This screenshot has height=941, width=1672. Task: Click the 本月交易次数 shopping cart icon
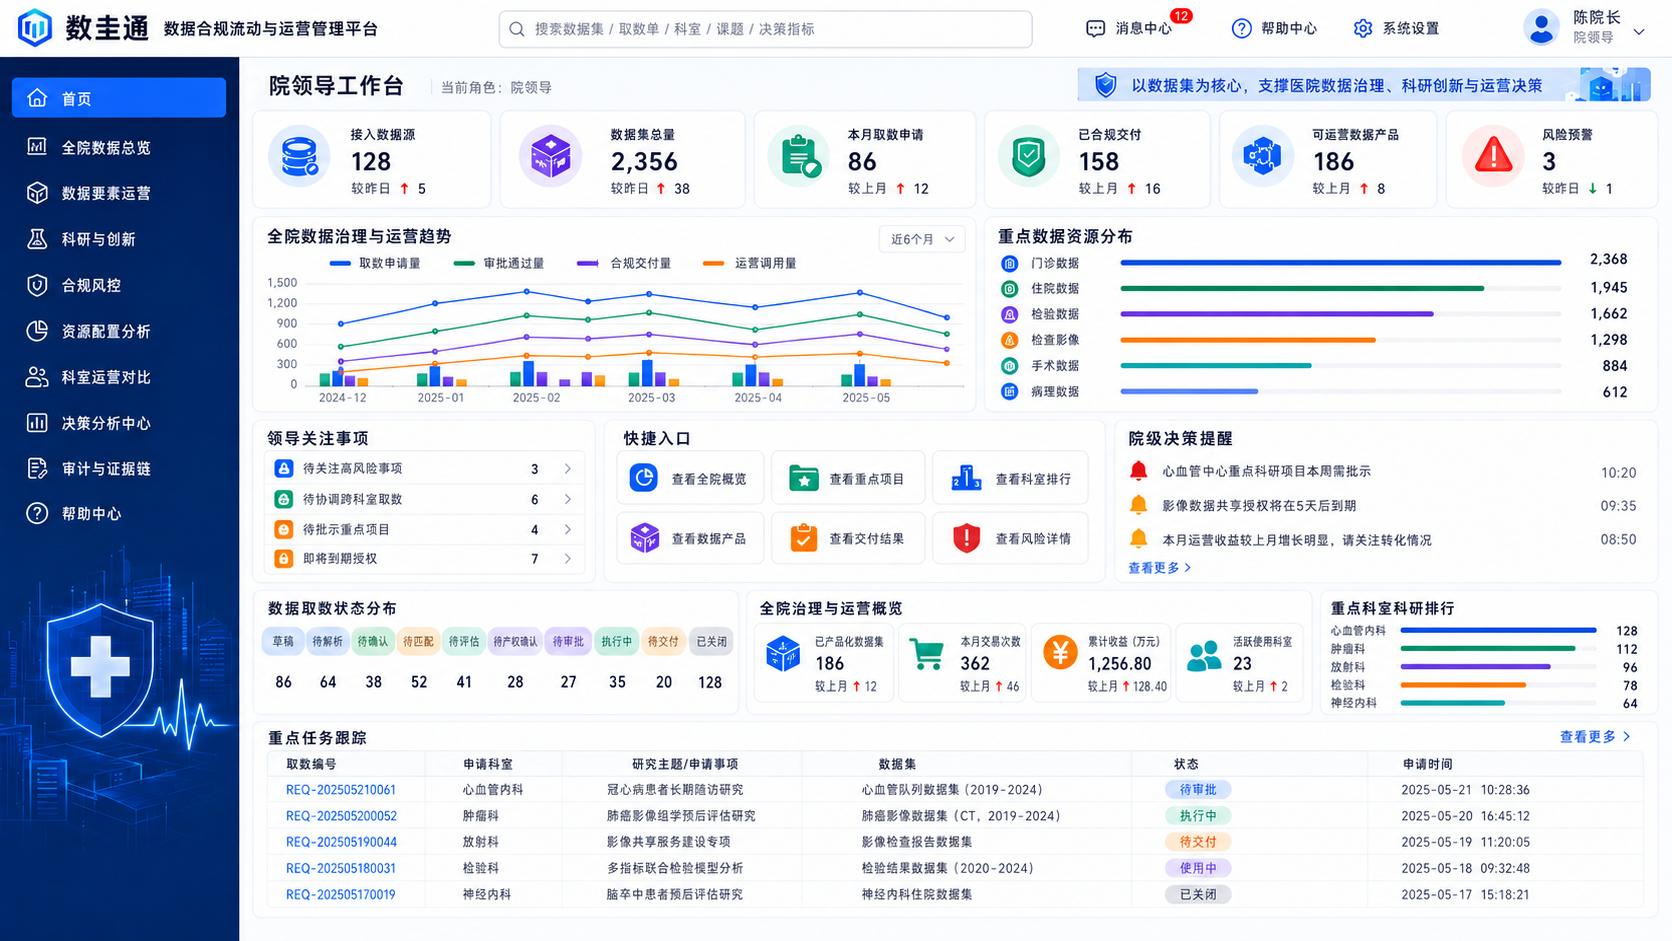coord(927,654)
